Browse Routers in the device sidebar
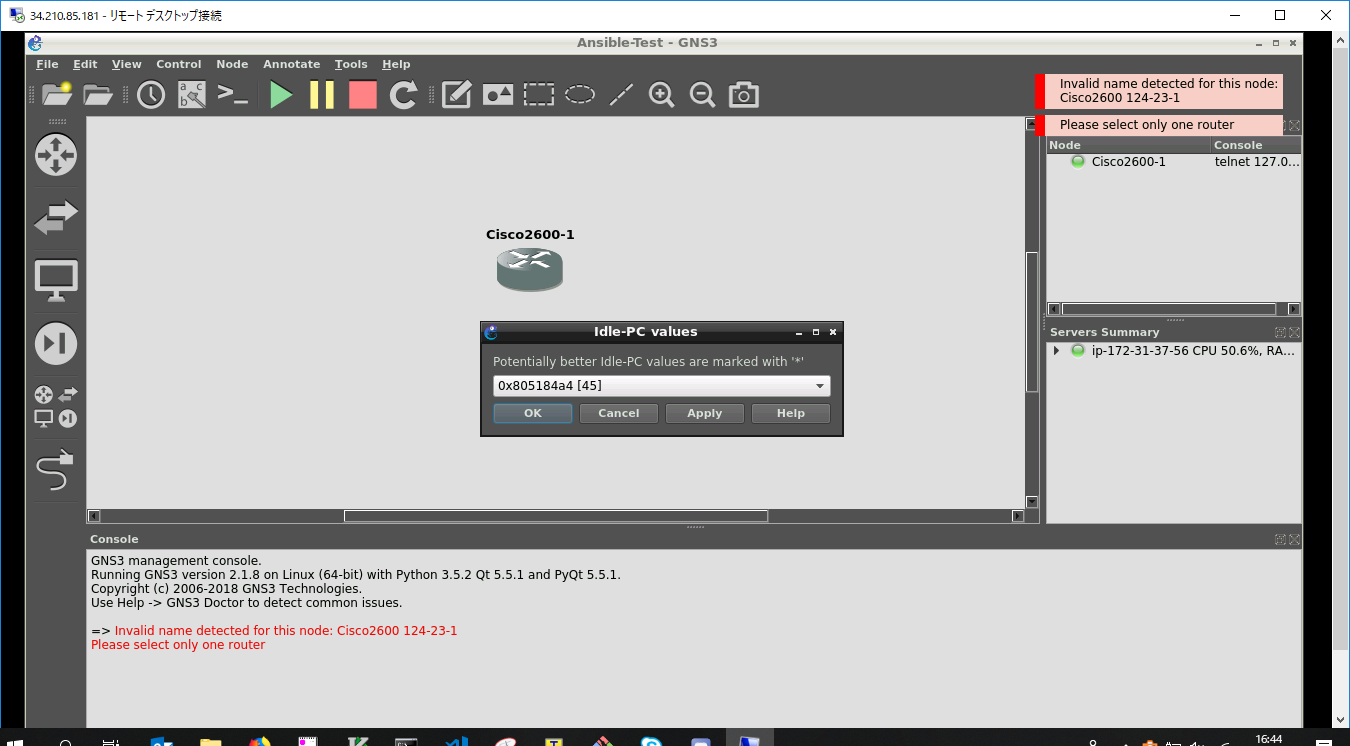 (56, 155)
